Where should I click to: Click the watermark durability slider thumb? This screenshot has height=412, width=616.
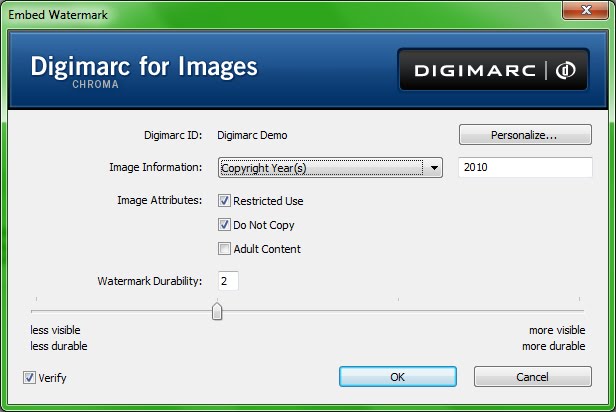[x=217, y=311]
